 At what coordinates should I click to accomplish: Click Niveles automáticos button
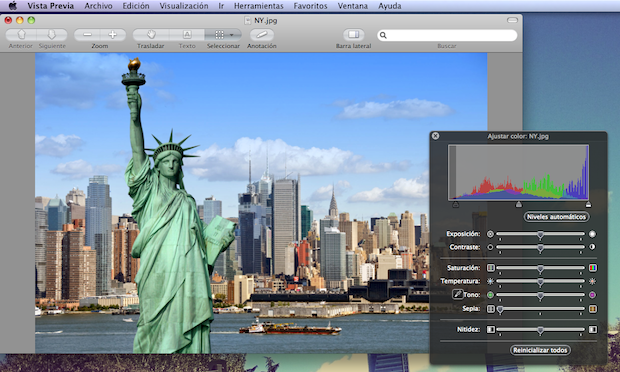(556, 217)
